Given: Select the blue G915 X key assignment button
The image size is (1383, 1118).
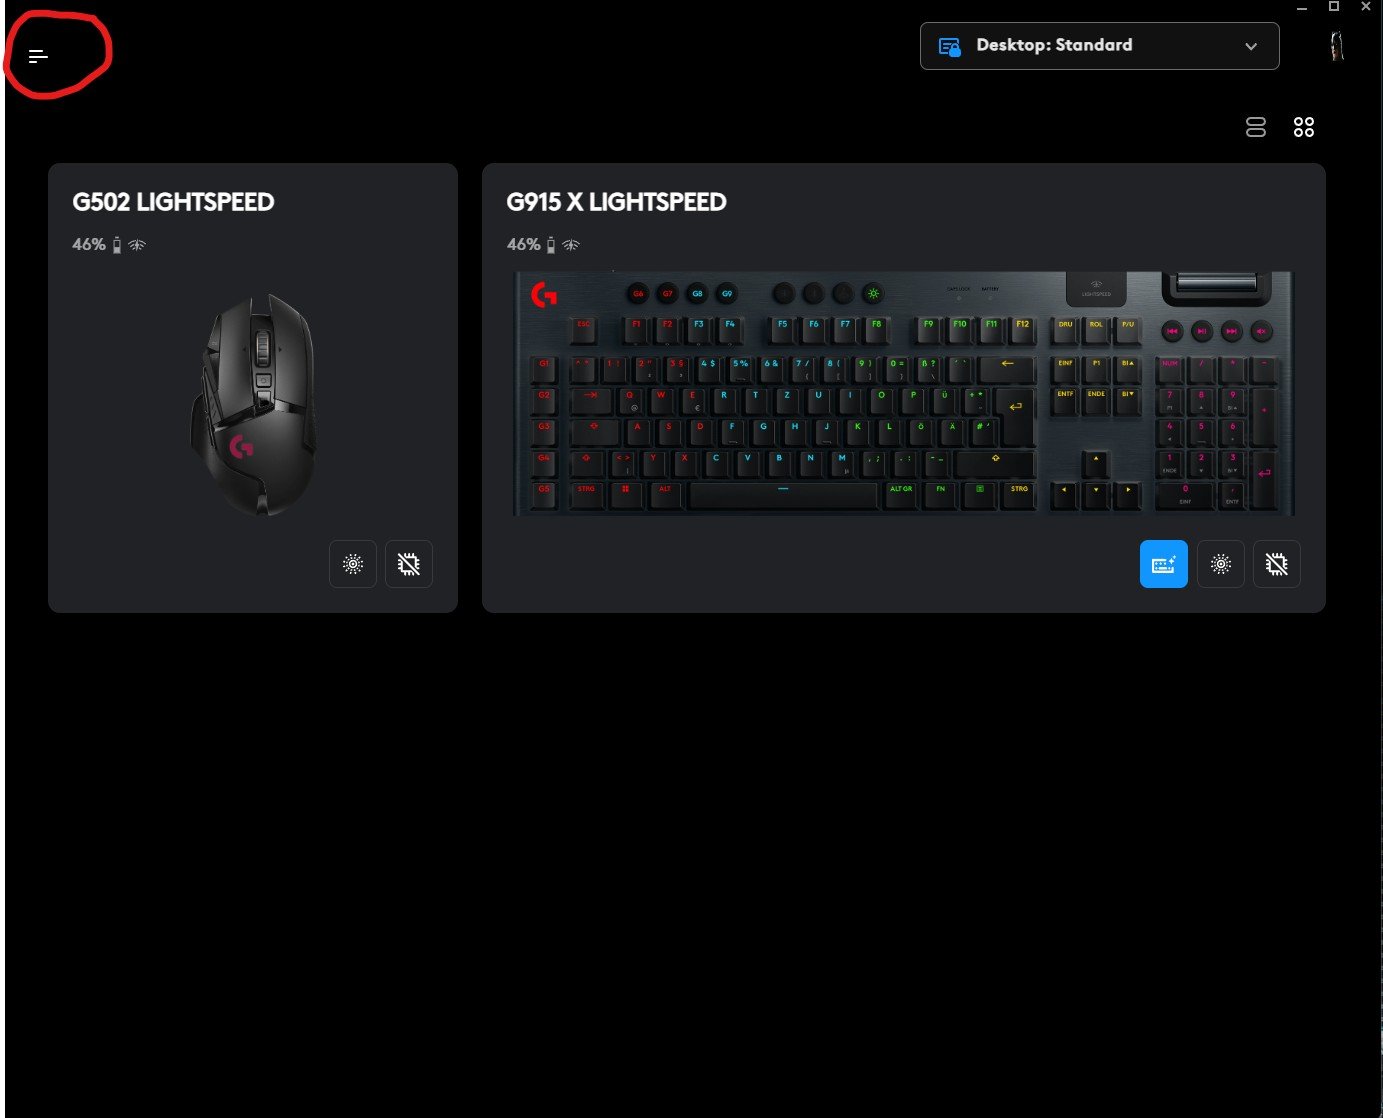Looking at the screenshot, I should 1164,564.
